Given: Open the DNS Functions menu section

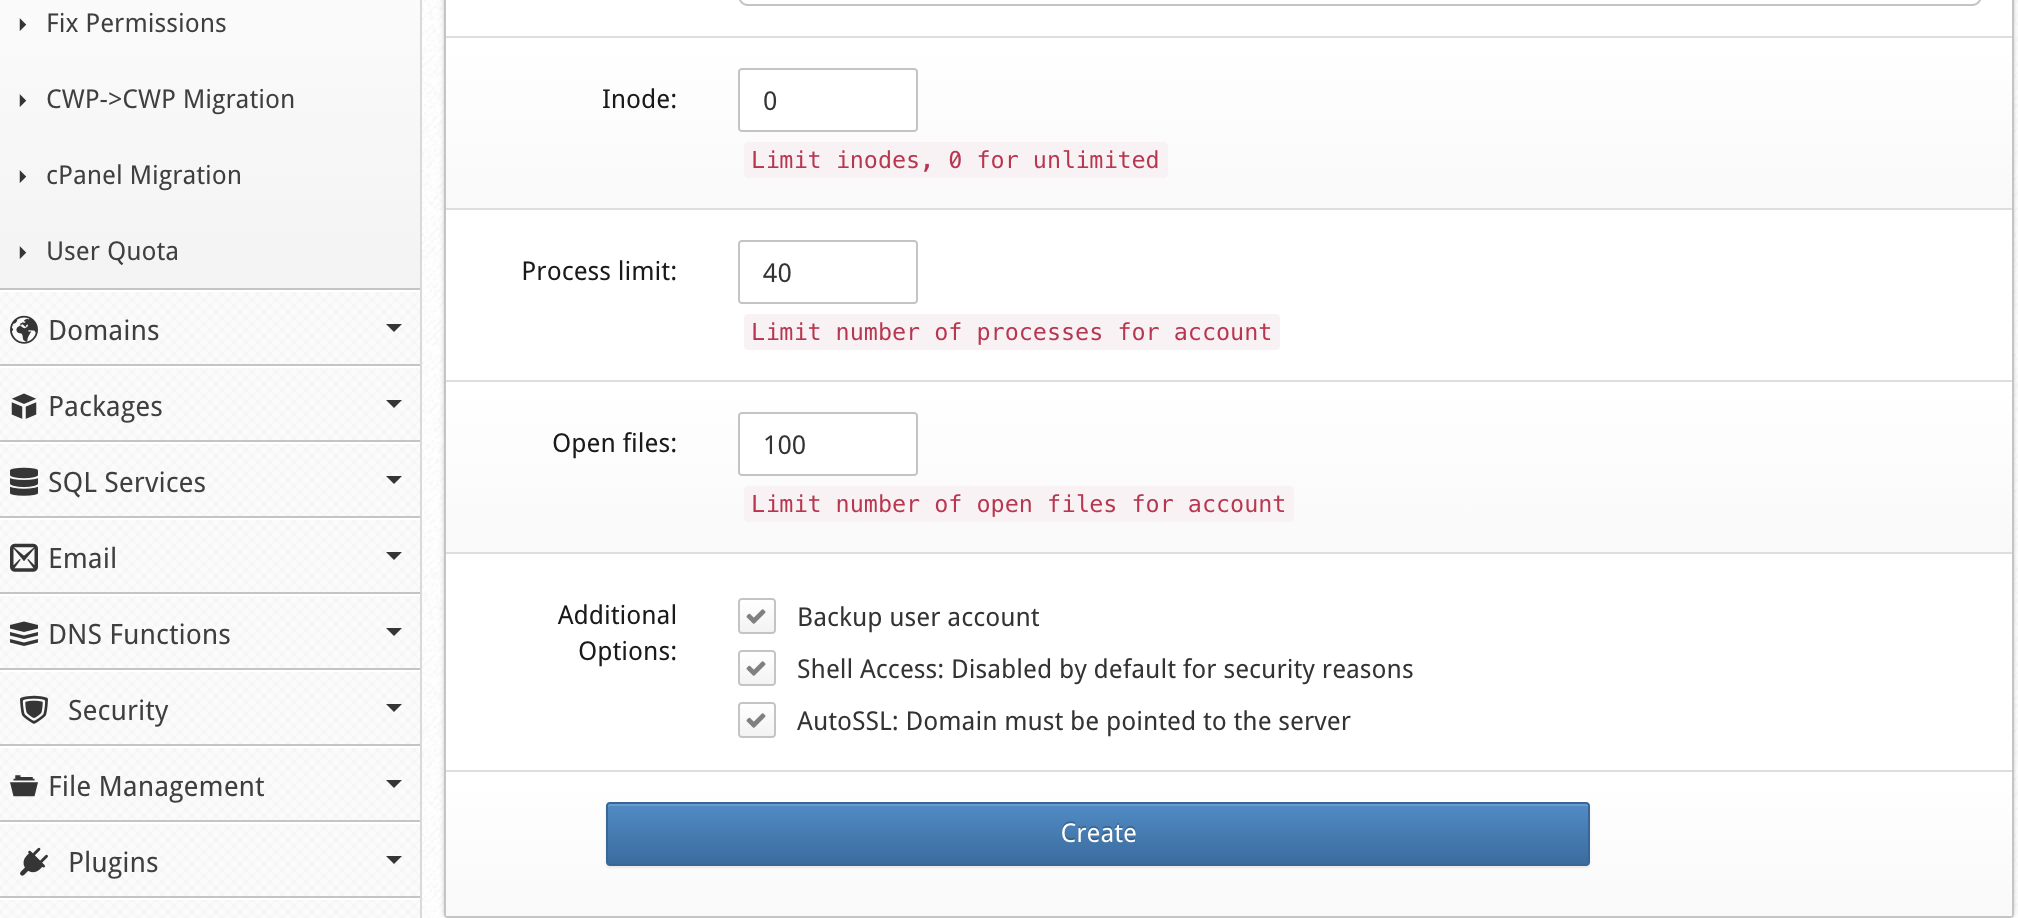Looking at the screenshot, I should (x=210, y=633).
